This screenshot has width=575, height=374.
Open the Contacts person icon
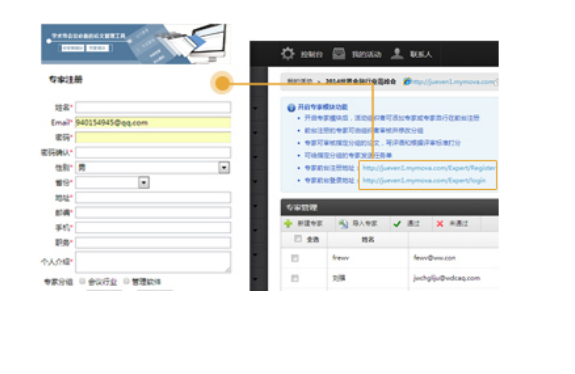click(397, 54)
